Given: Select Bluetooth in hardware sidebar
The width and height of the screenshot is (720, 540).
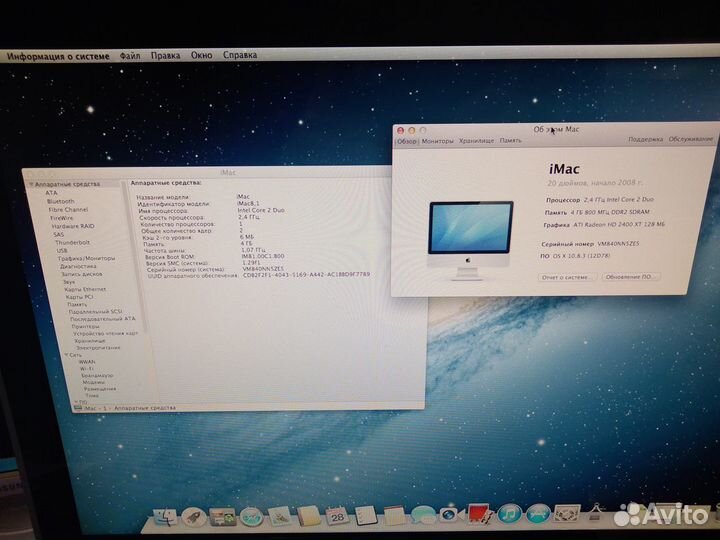Looking at the screenshot, I should click(x=60, y=201).
